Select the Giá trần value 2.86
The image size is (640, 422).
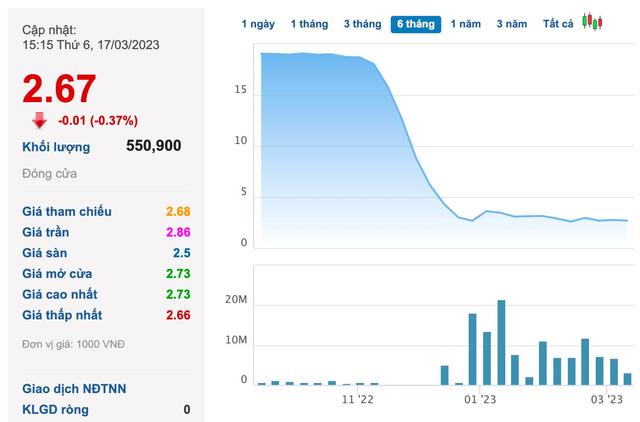pos(177,232)
